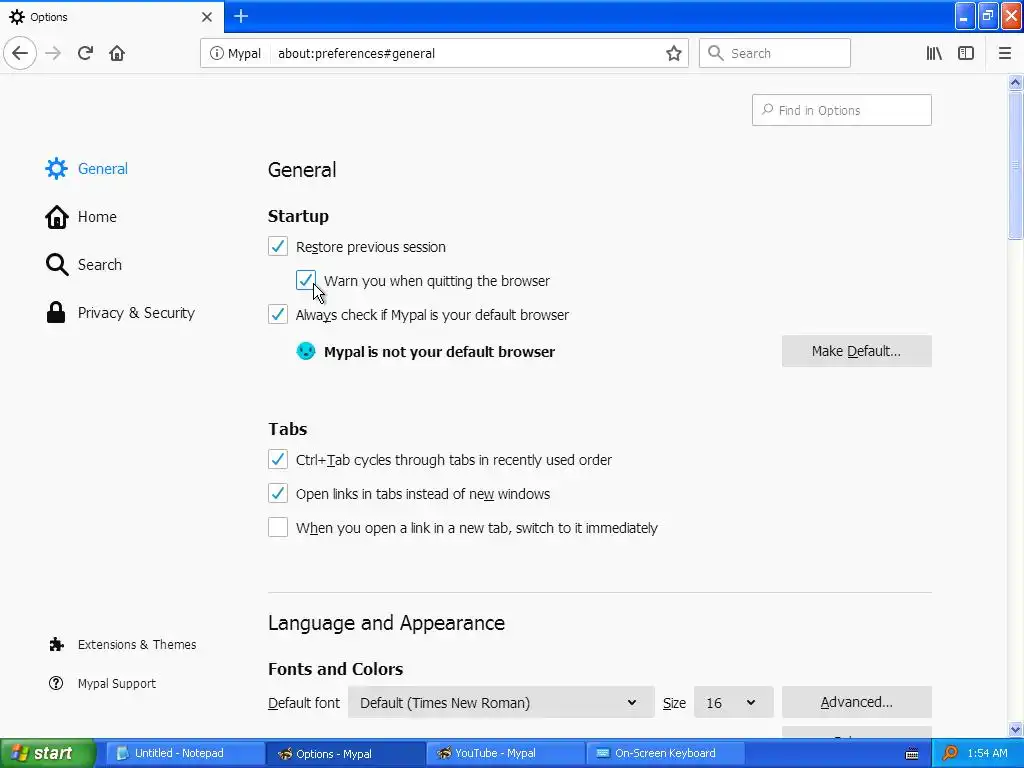Click the toolbar Search box
The width and height of the screenshot is (1024, 768).
tap(775, 54)
